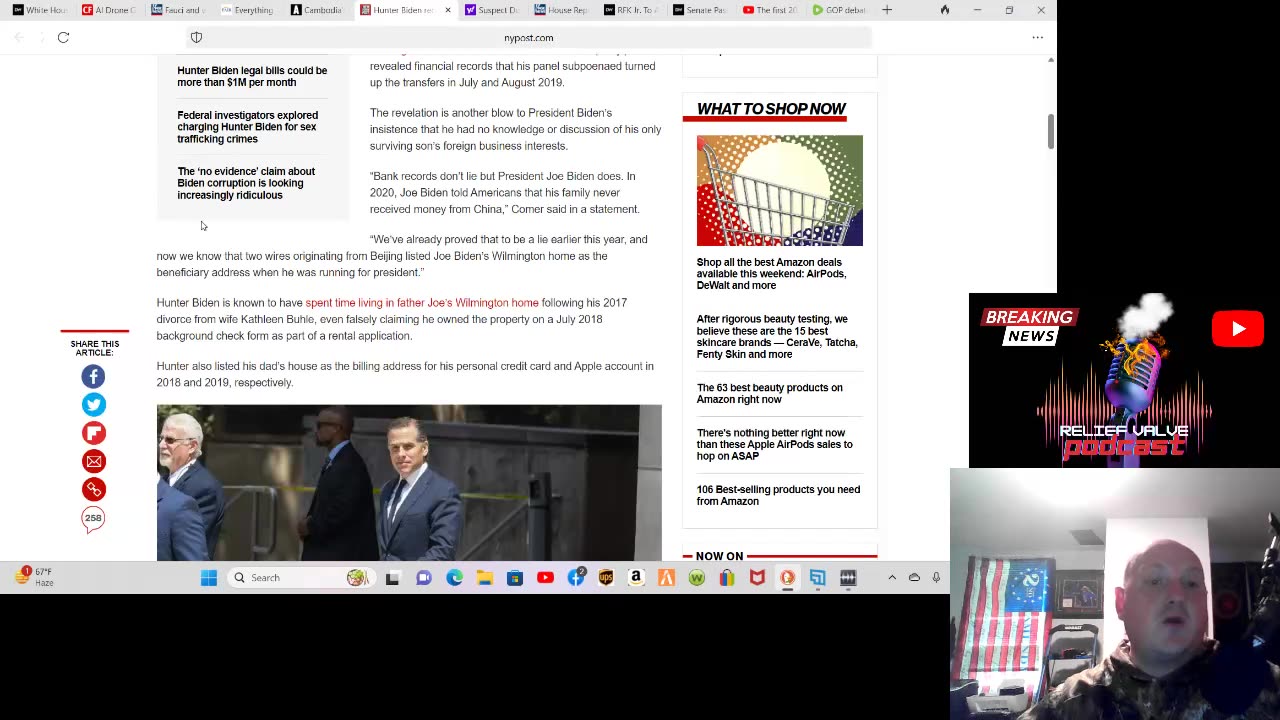Open Task View on taskbar
1280x720 pixels.
coord(392,577)
